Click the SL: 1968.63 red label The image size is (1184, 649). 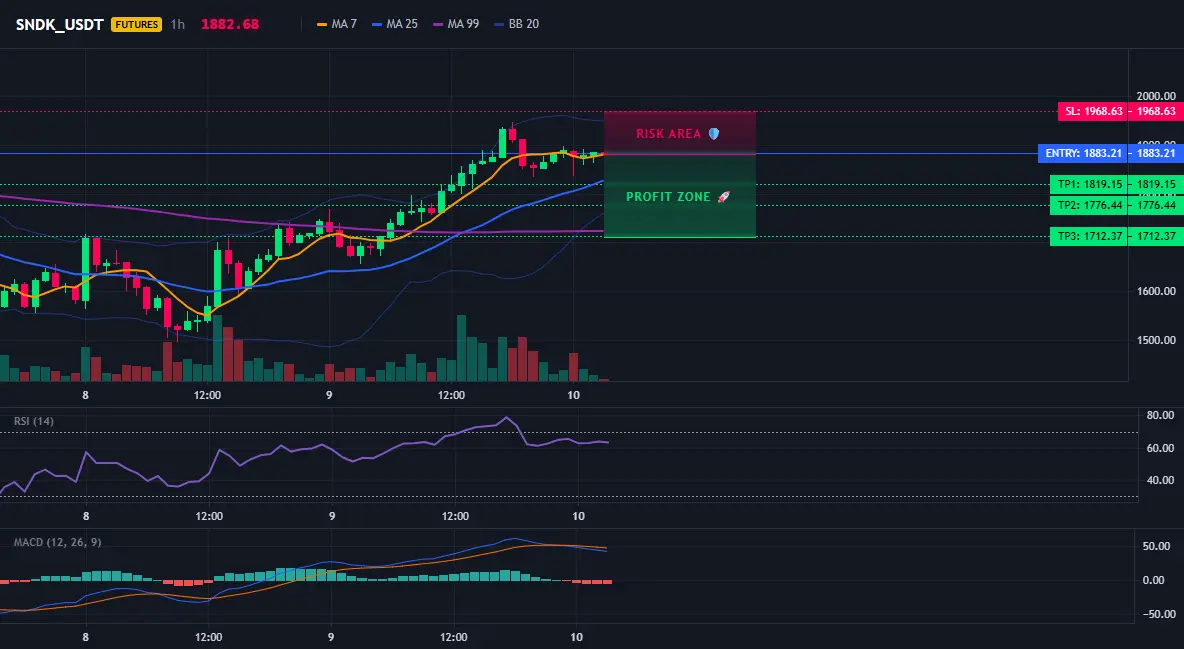[x=1093, y=111]
